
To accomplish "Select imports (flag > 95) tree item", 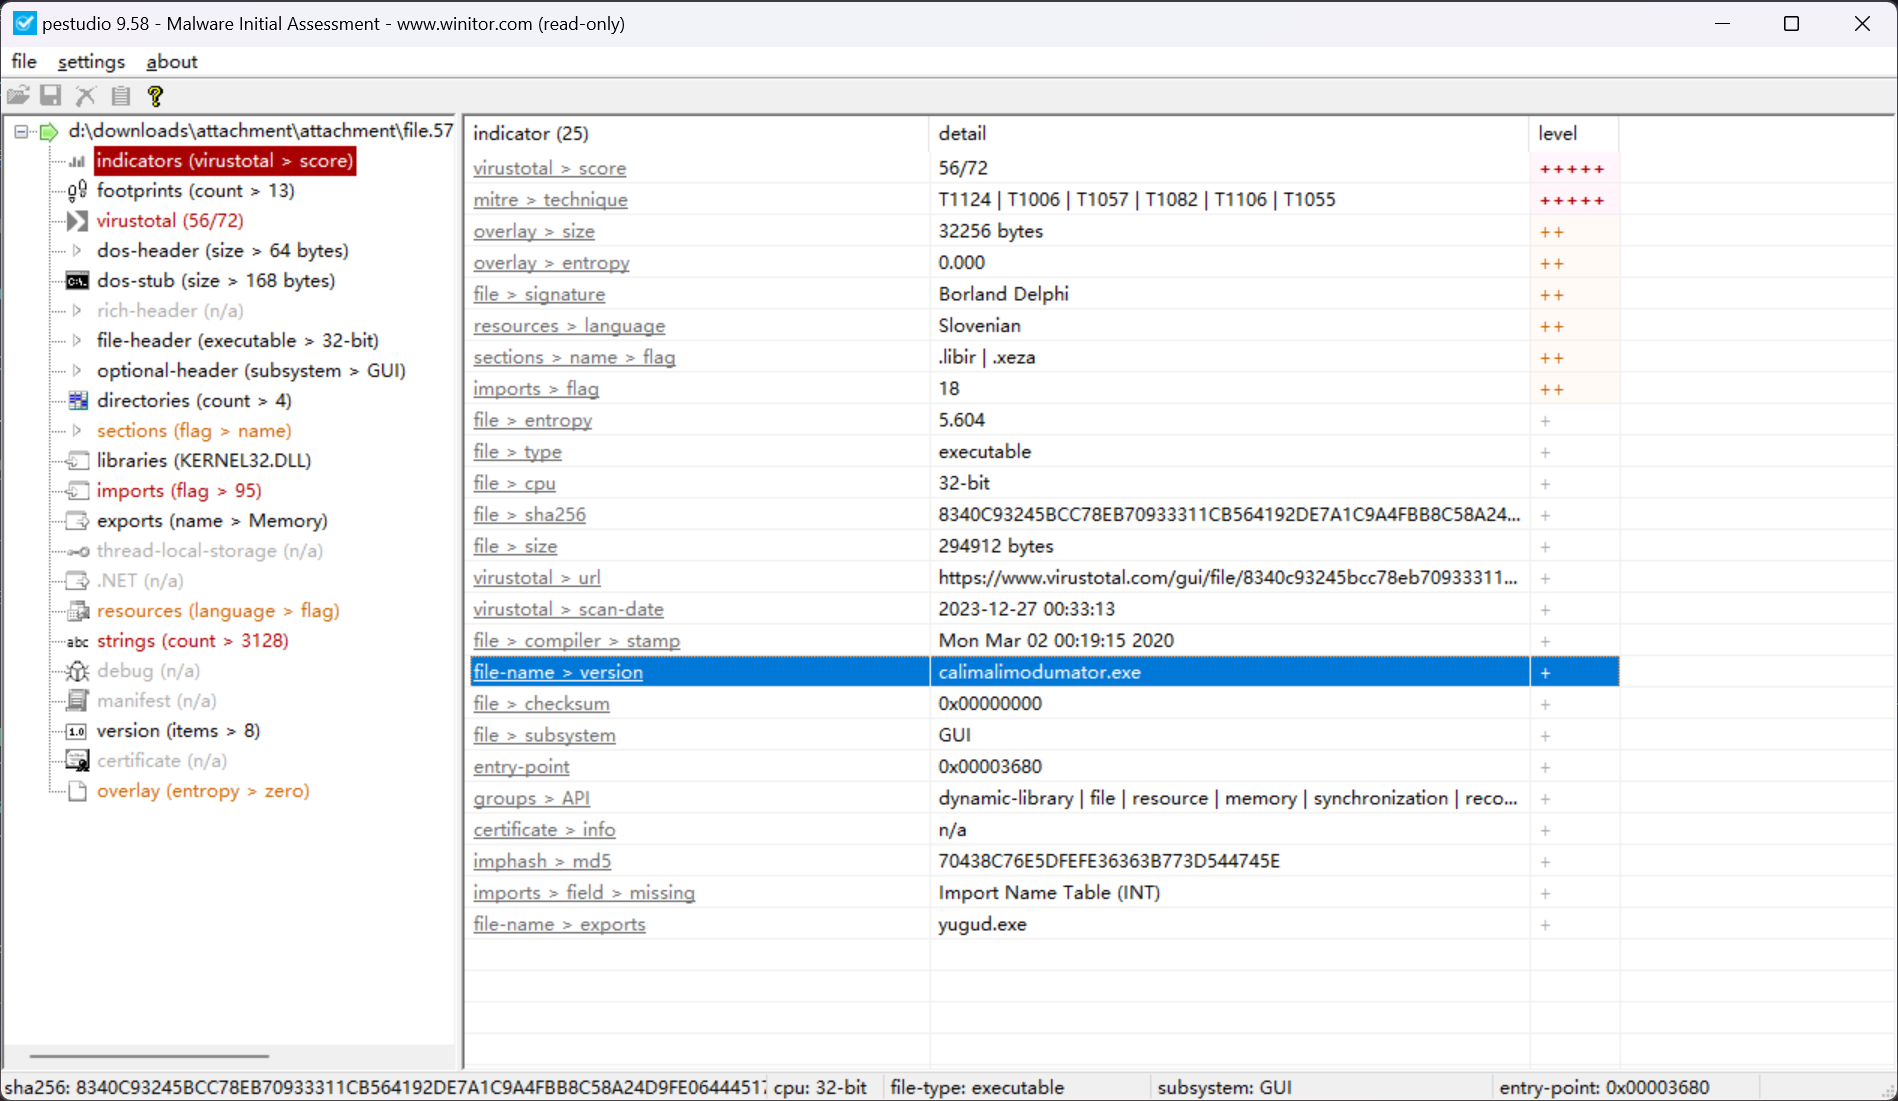I will click(x=179, y=491).
